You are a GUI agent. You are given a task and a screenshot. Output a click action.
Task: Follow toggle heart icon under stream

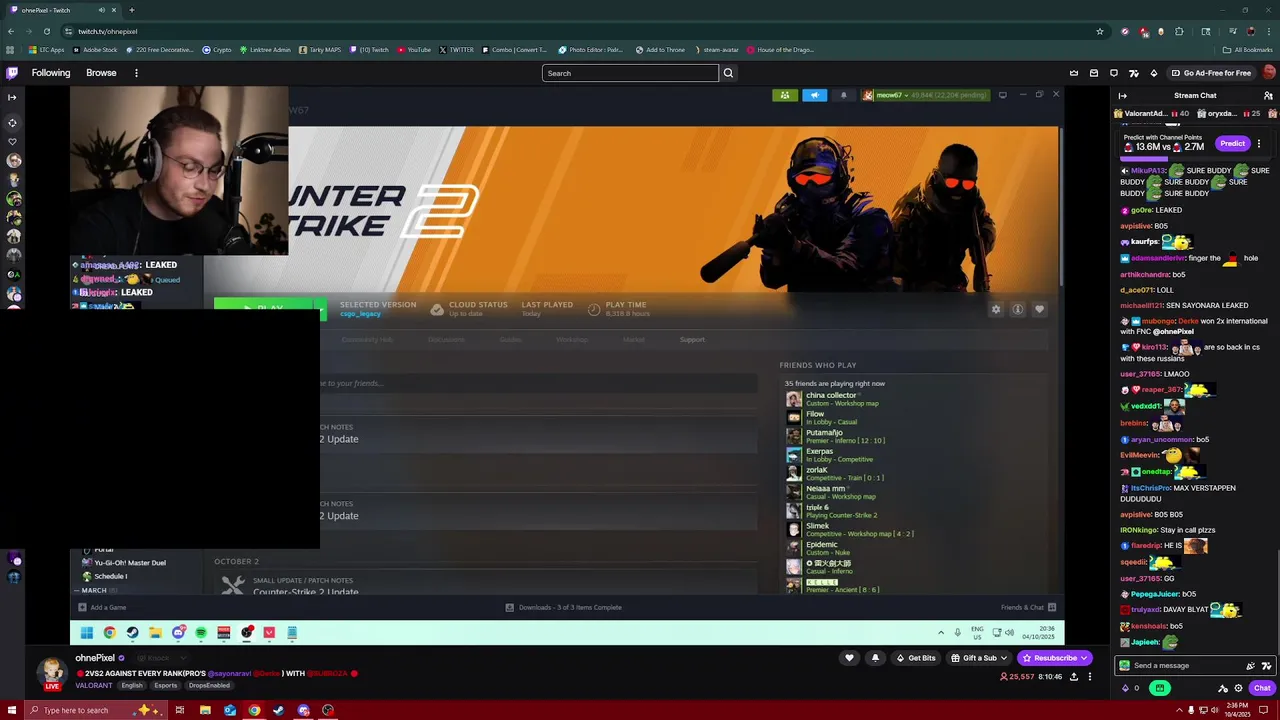tap(849, 658)
